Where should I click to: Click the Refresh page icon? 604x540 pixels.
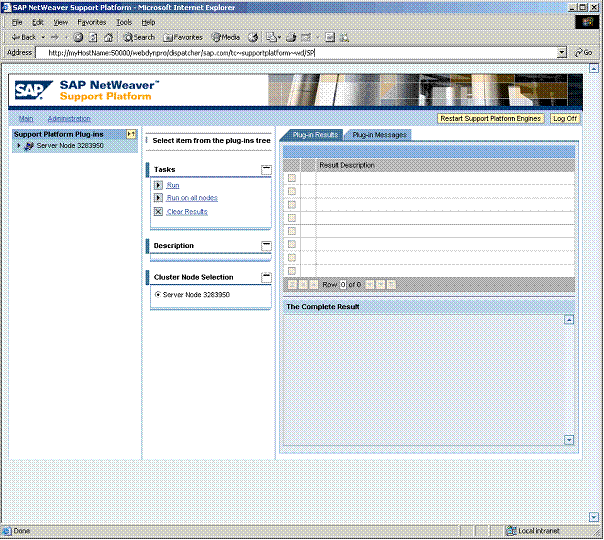tap(93, 37)
